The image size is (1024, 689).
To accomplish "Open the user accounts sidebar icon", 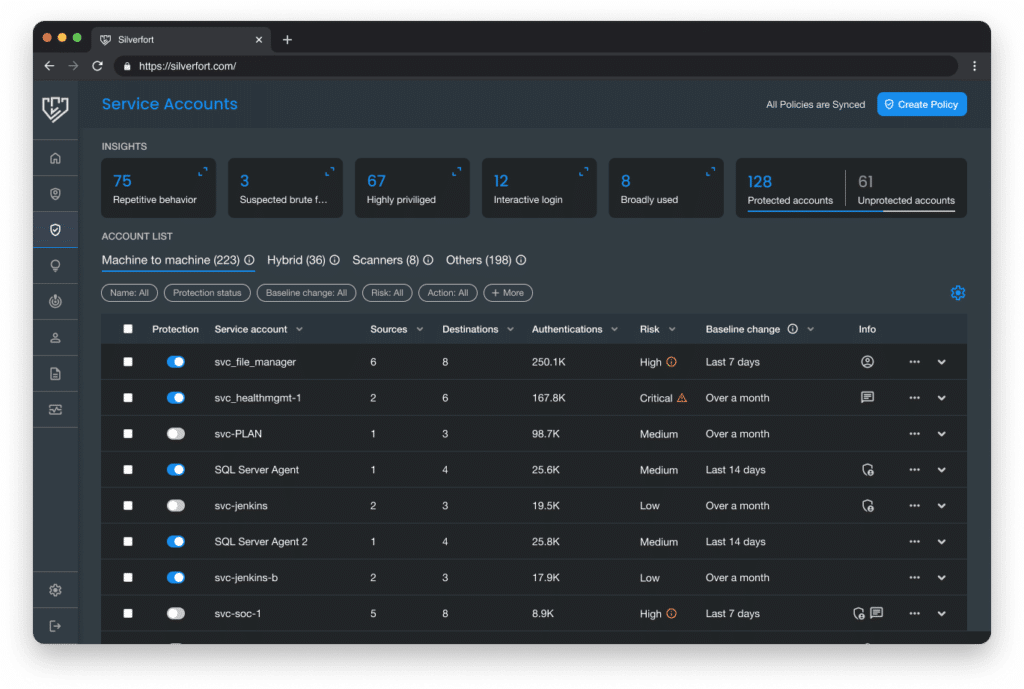I will (55, 337).
